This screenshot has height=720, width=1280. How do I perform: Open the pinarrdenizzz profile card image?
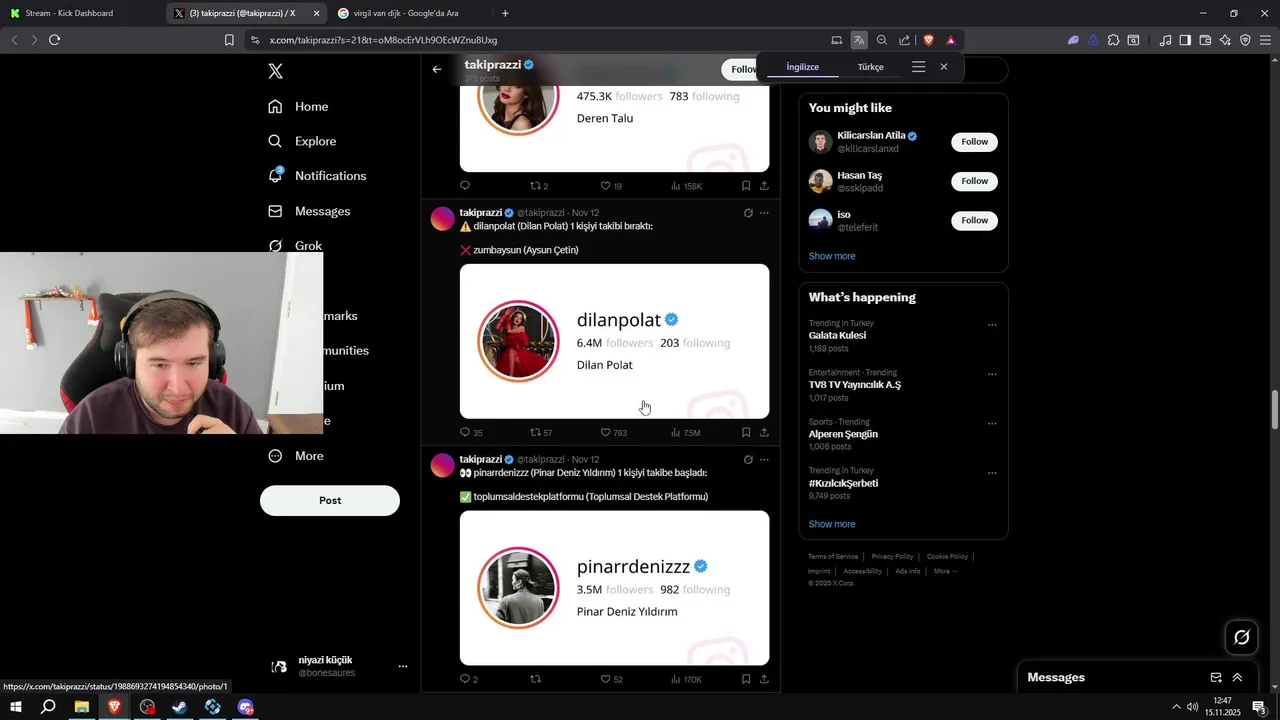(614, 588)
